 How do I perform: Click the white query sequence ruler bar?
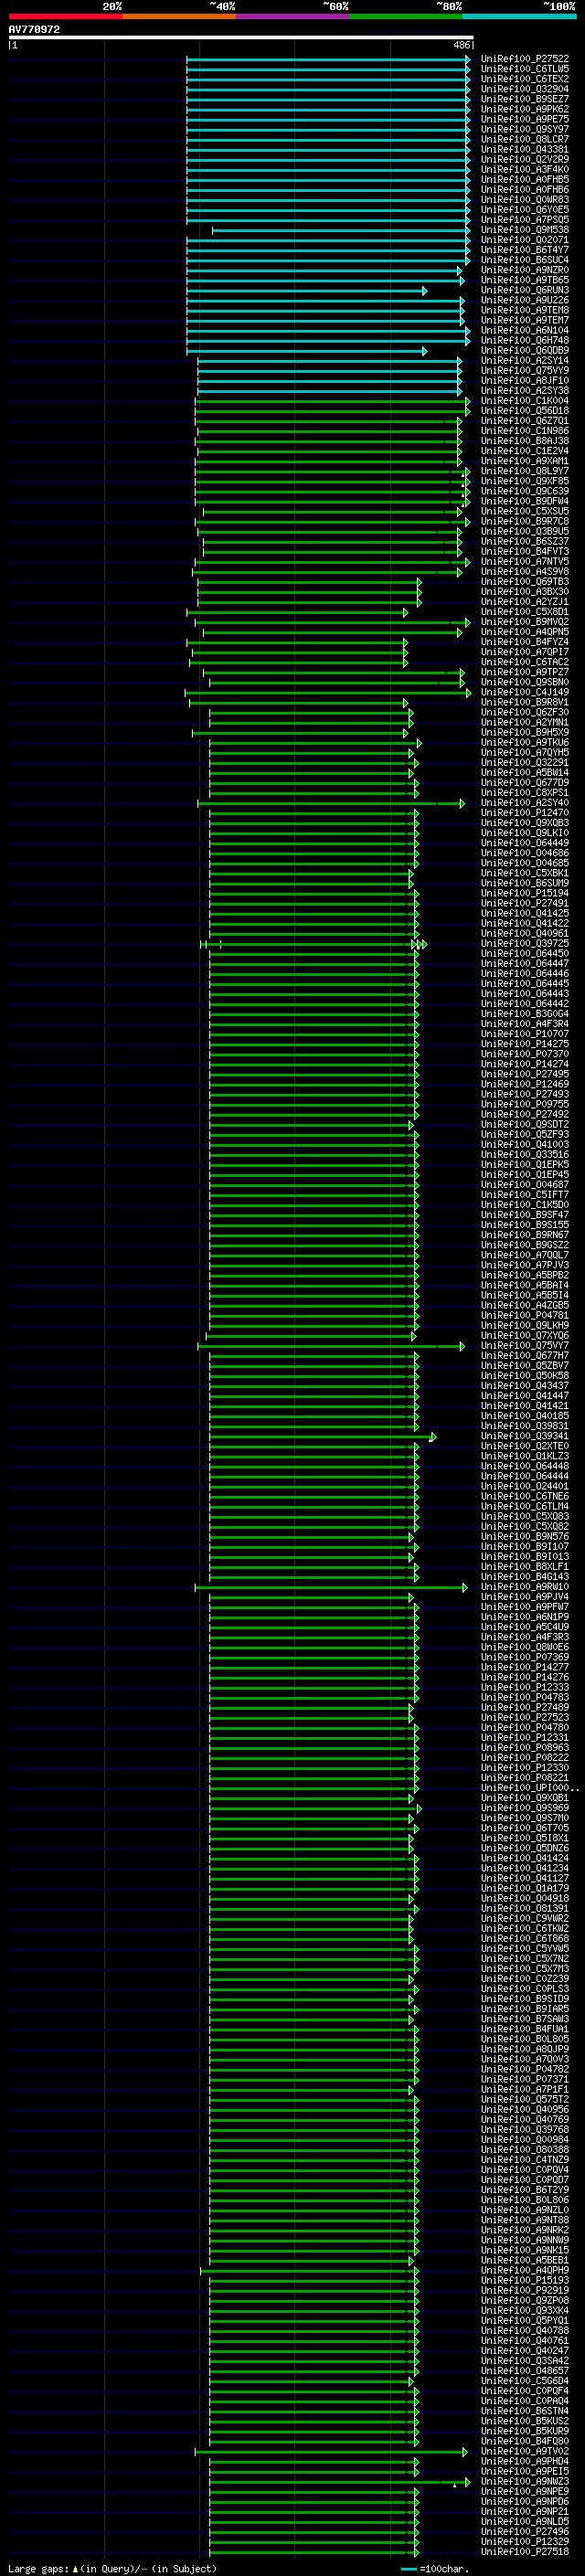(241, 38)
